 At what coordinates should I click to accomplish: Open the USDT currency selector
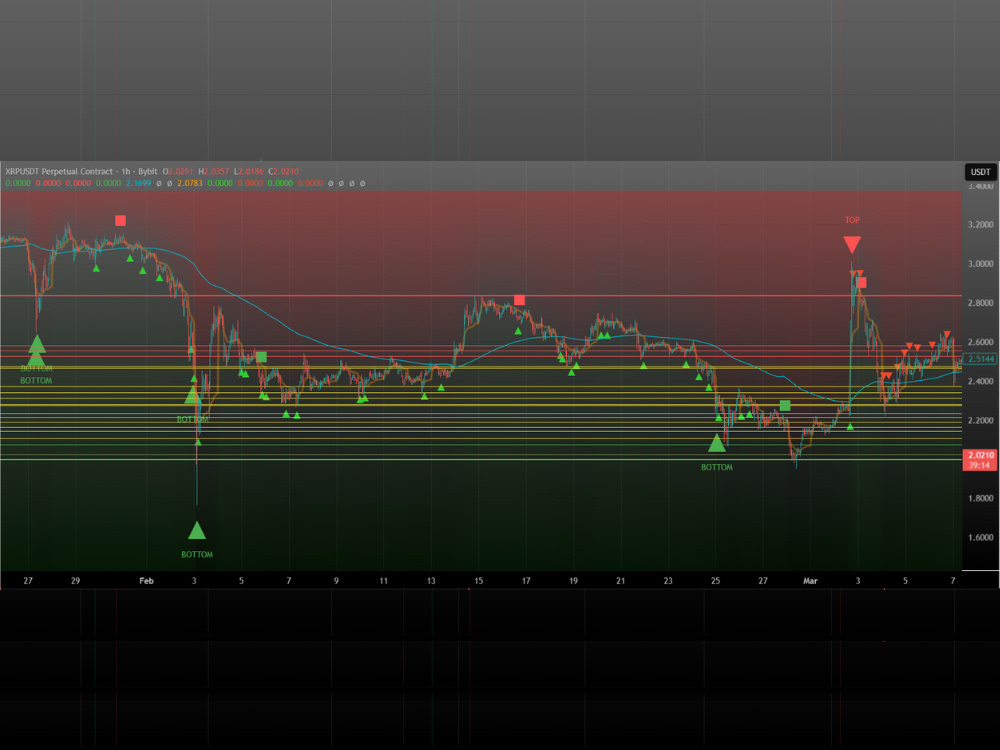pyautogui.click(x=980, y=172)
